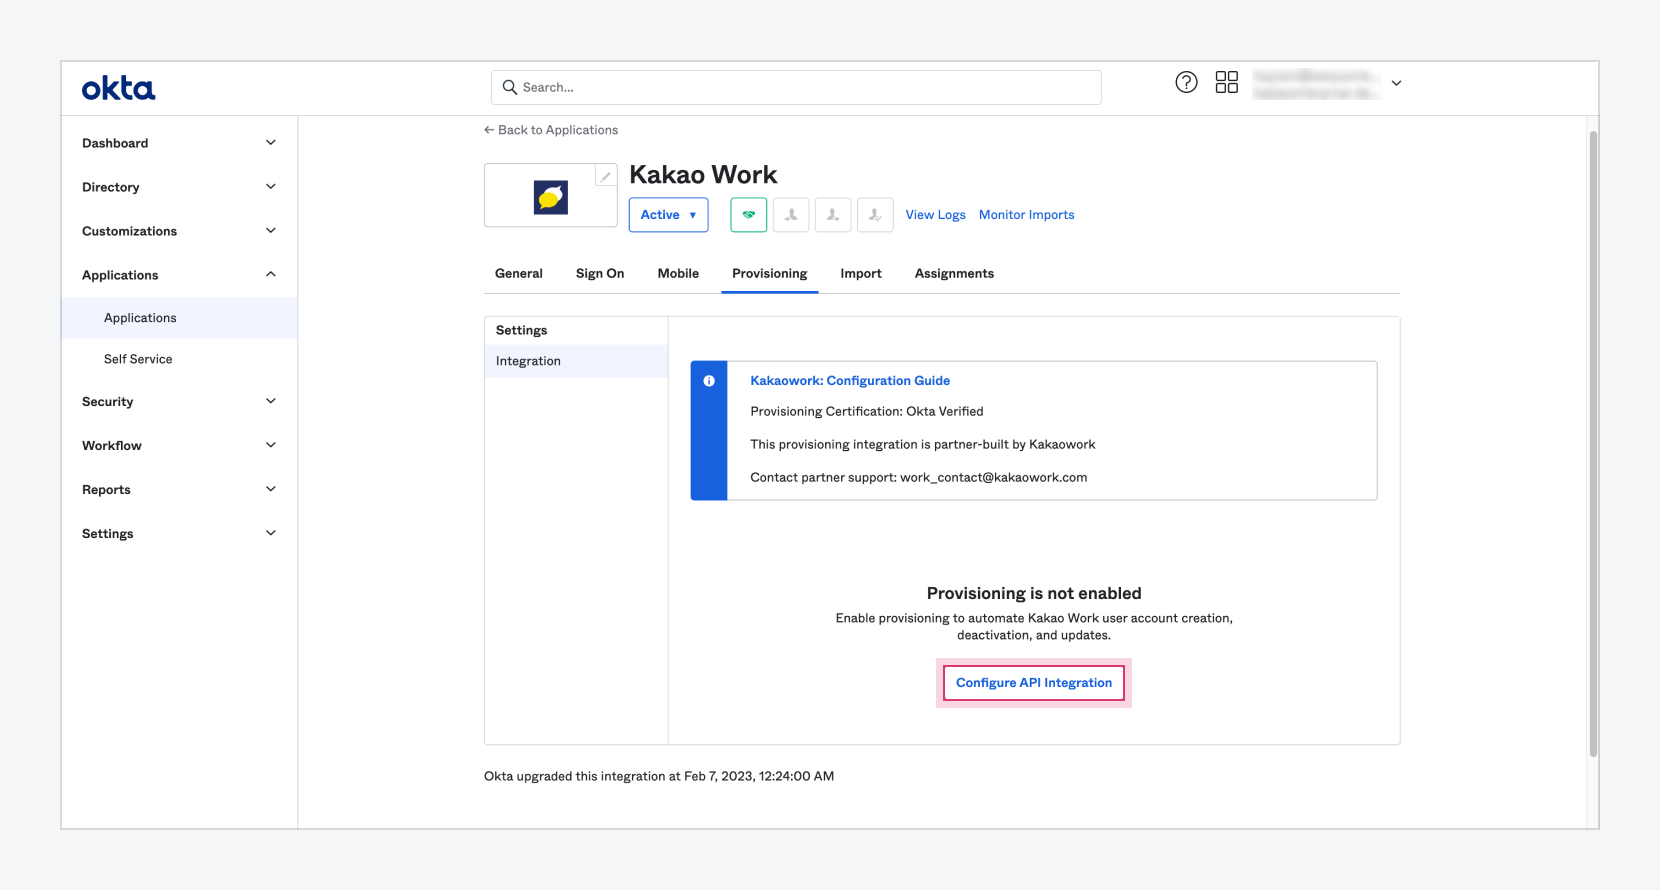Select Integration under Settings
The height and width of the screenshot is (890, 1660).
576,361
